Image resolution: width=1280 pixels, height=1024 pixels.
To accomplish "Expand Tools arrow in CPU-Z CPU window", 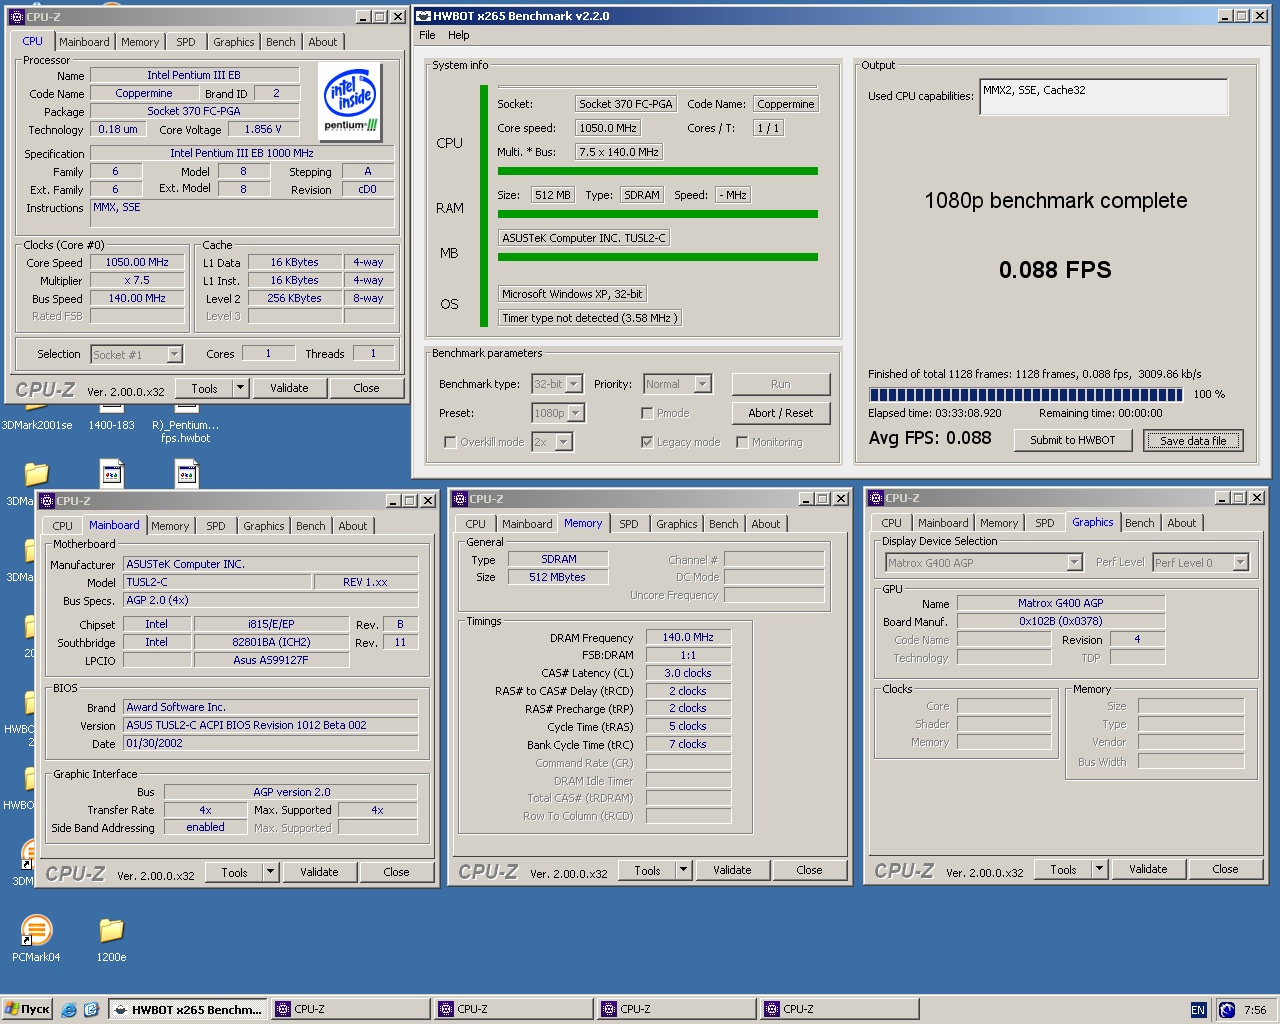I will pyautogui.click(x=240, y=388).
